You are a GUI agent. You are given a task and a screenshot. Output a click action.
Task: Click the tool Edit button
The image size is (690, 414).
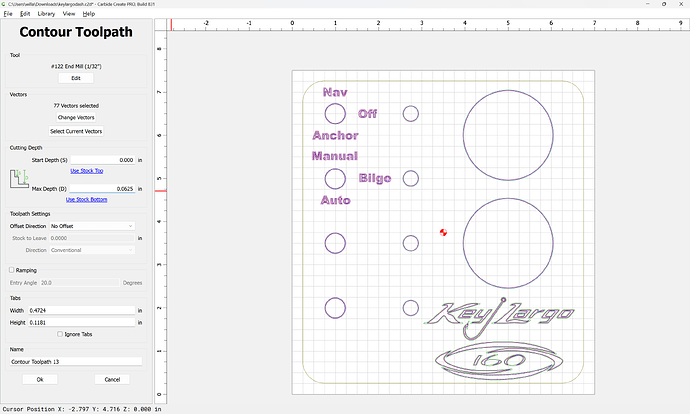[76, 78]
